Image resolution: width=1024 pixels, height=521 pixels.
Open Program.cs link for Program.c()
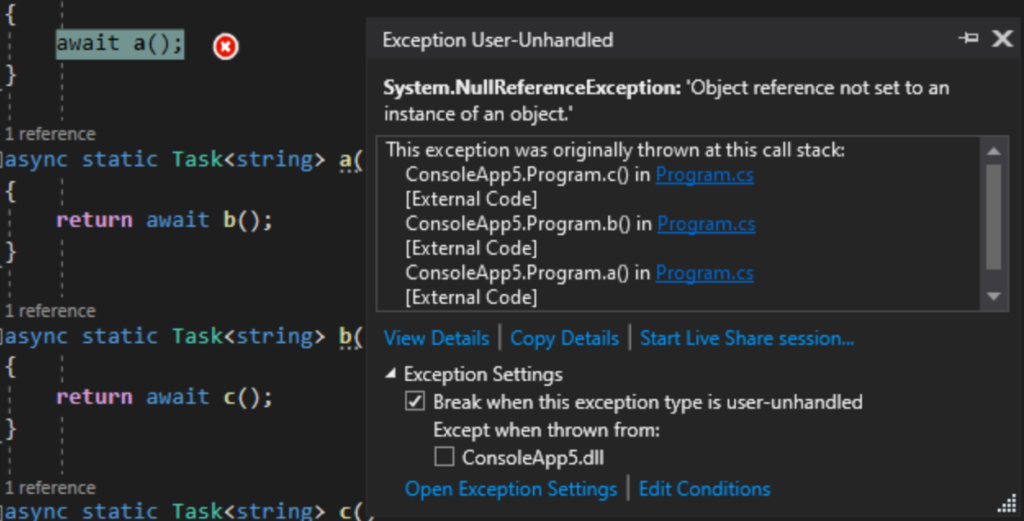(705, 175)
